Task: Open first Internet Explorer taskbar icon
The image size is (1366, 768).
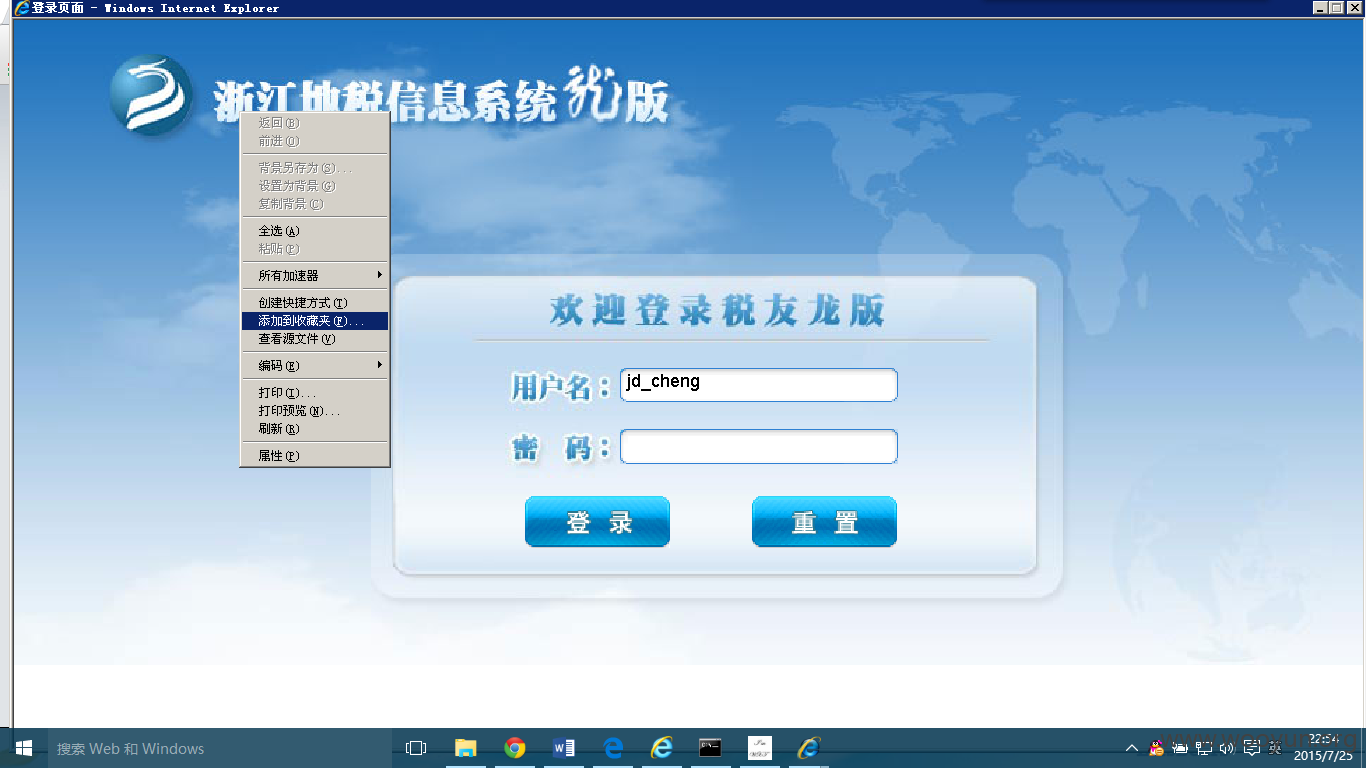Action: coord(662,748)
